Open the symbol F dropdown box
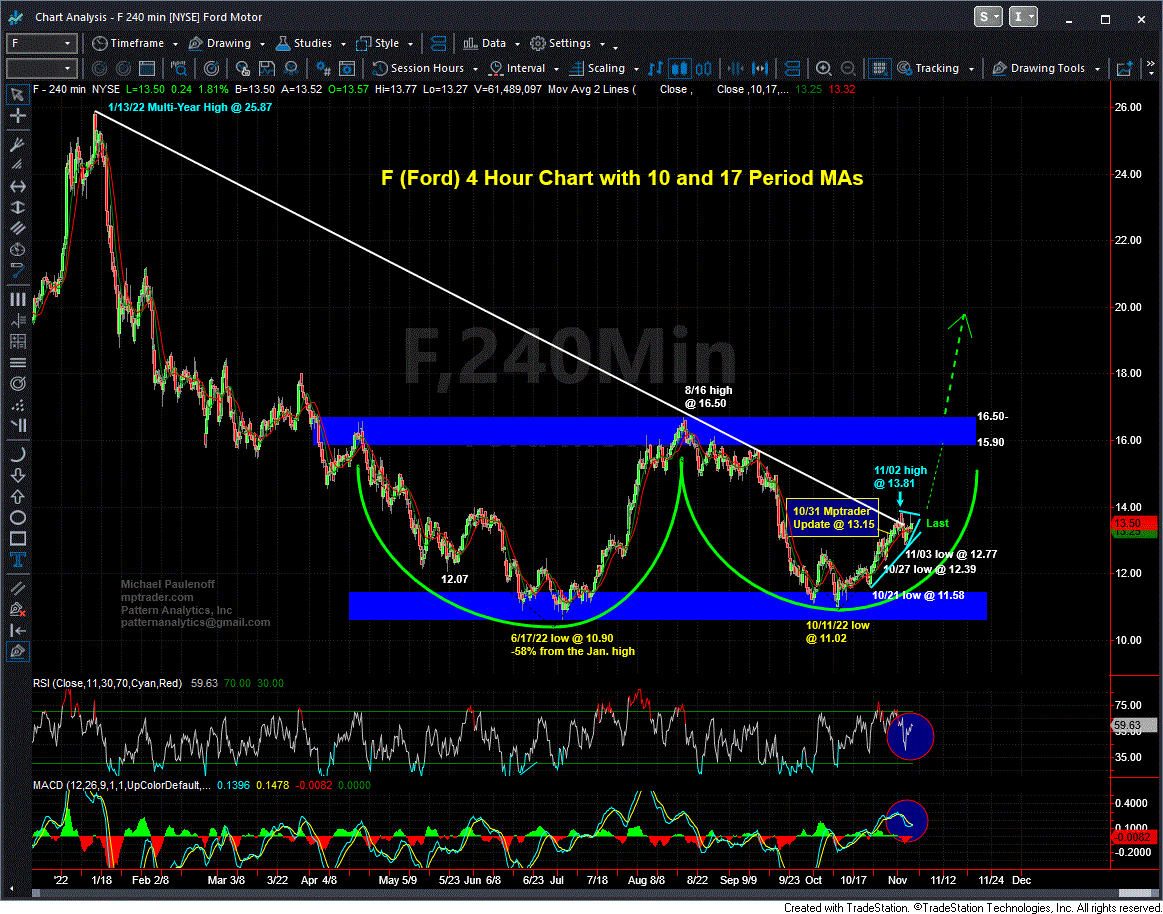The height and width of the screenshot is (914, 1163). 41,43
